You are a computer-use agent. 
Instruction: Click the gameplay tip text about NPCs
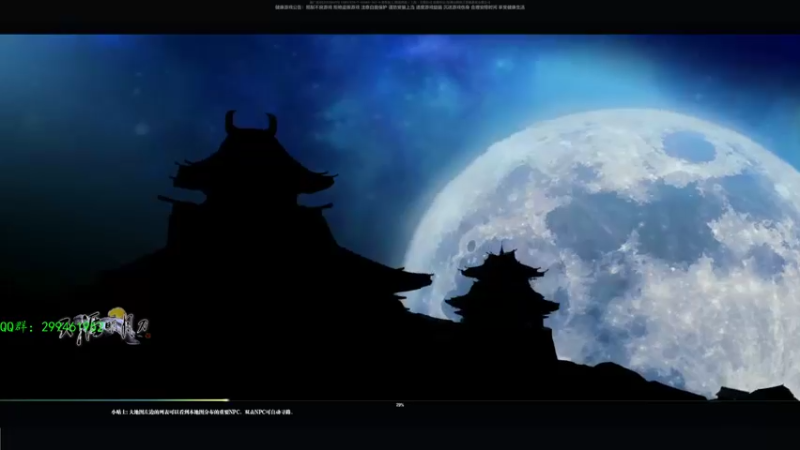(202, 412)
